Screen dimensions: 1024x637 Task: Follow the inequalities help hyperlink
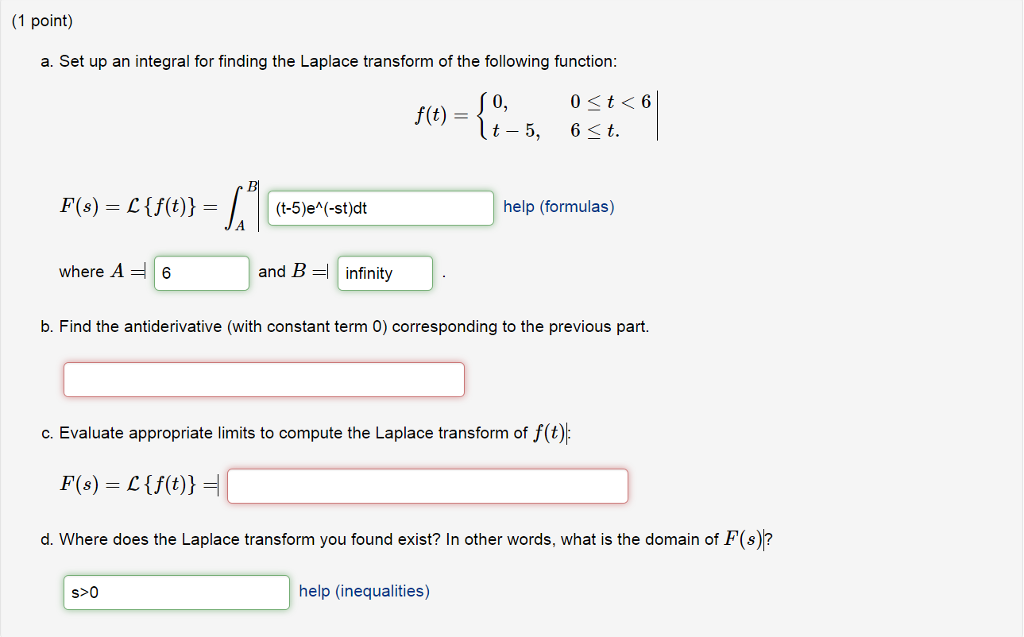click(362, 590)
